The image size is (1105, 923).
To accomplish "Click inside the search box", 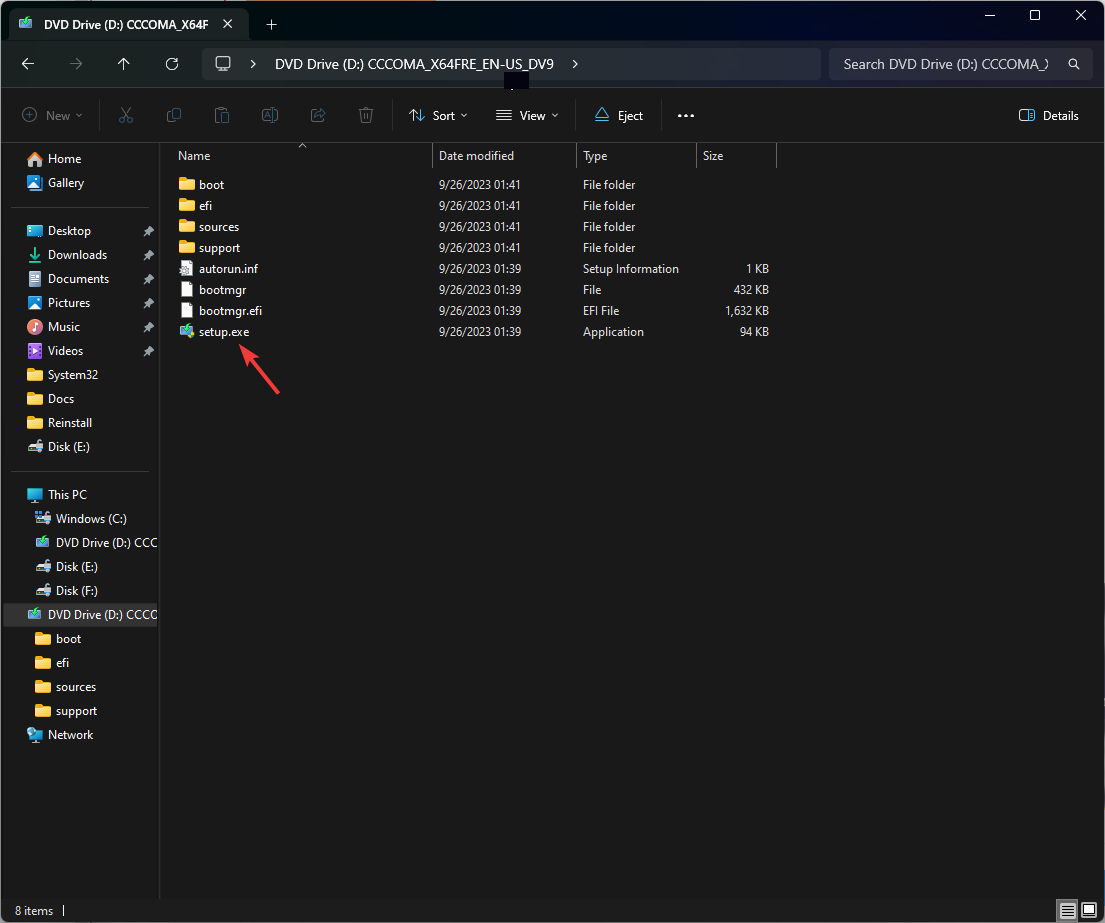I will coord(950,63).
